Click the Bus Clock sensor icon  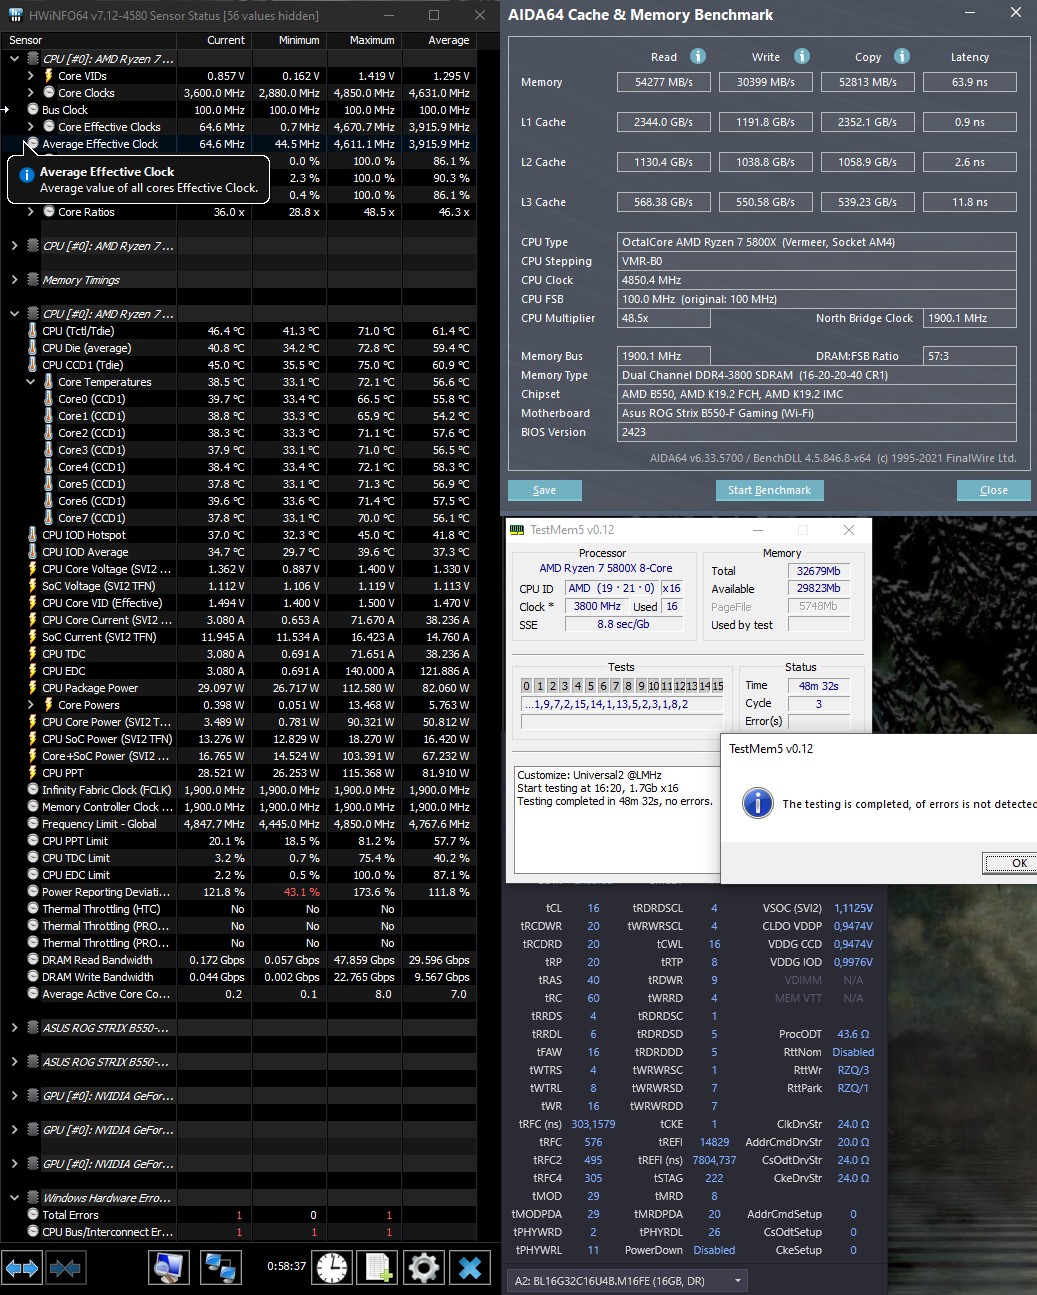coord(33,110)
